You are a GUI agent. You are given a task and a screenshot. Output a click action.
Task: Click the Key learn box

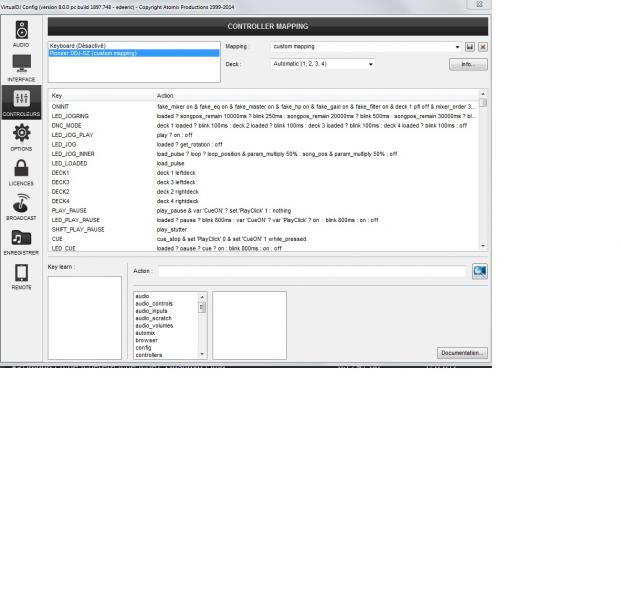pyautogui.click(x=85, y=318)
